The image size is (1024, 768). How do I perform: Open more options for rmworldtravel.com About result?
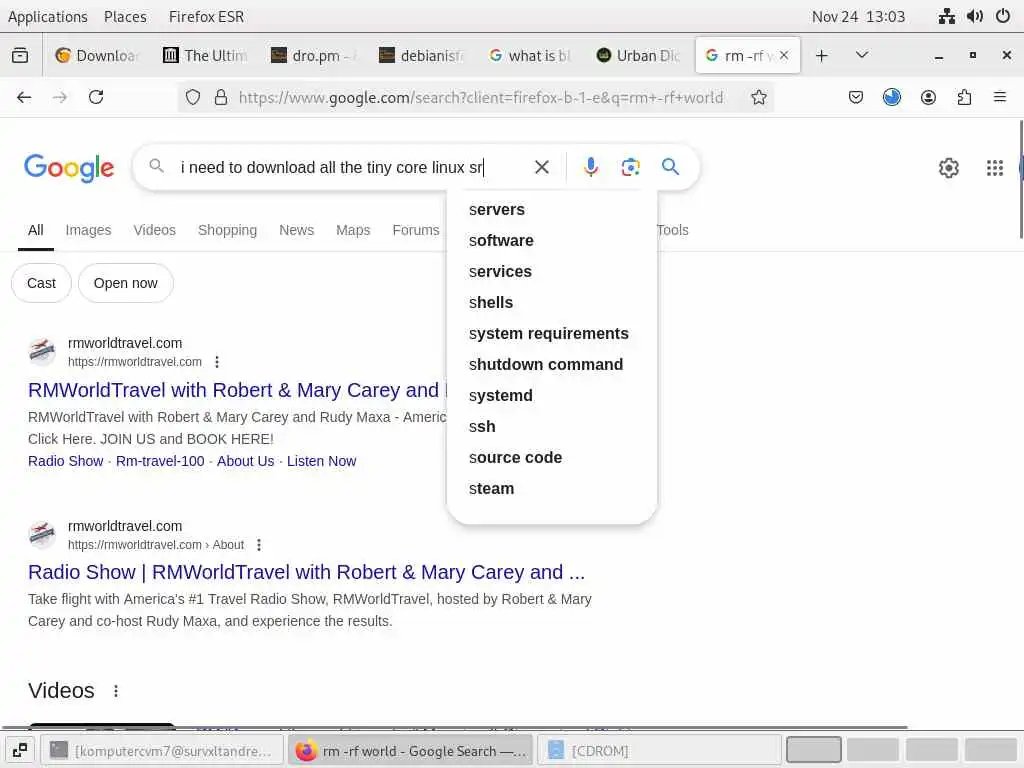(259, 545)
